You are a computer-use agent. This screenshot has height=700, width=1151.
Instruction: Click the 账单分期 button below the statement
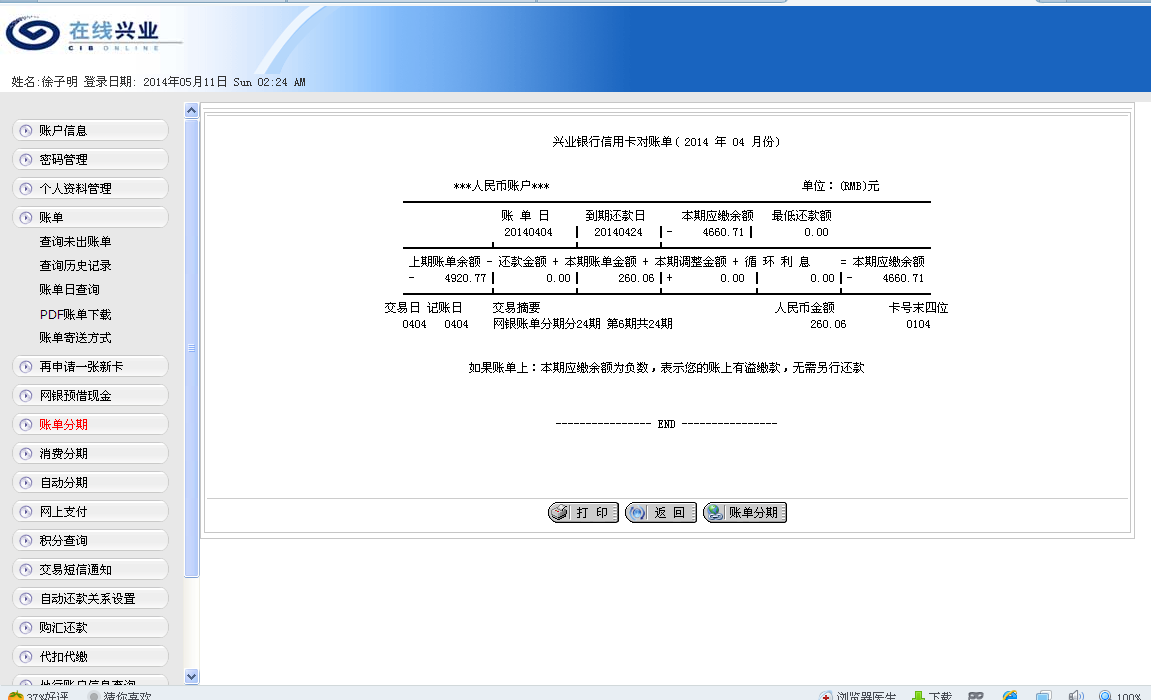pos(744,512)
